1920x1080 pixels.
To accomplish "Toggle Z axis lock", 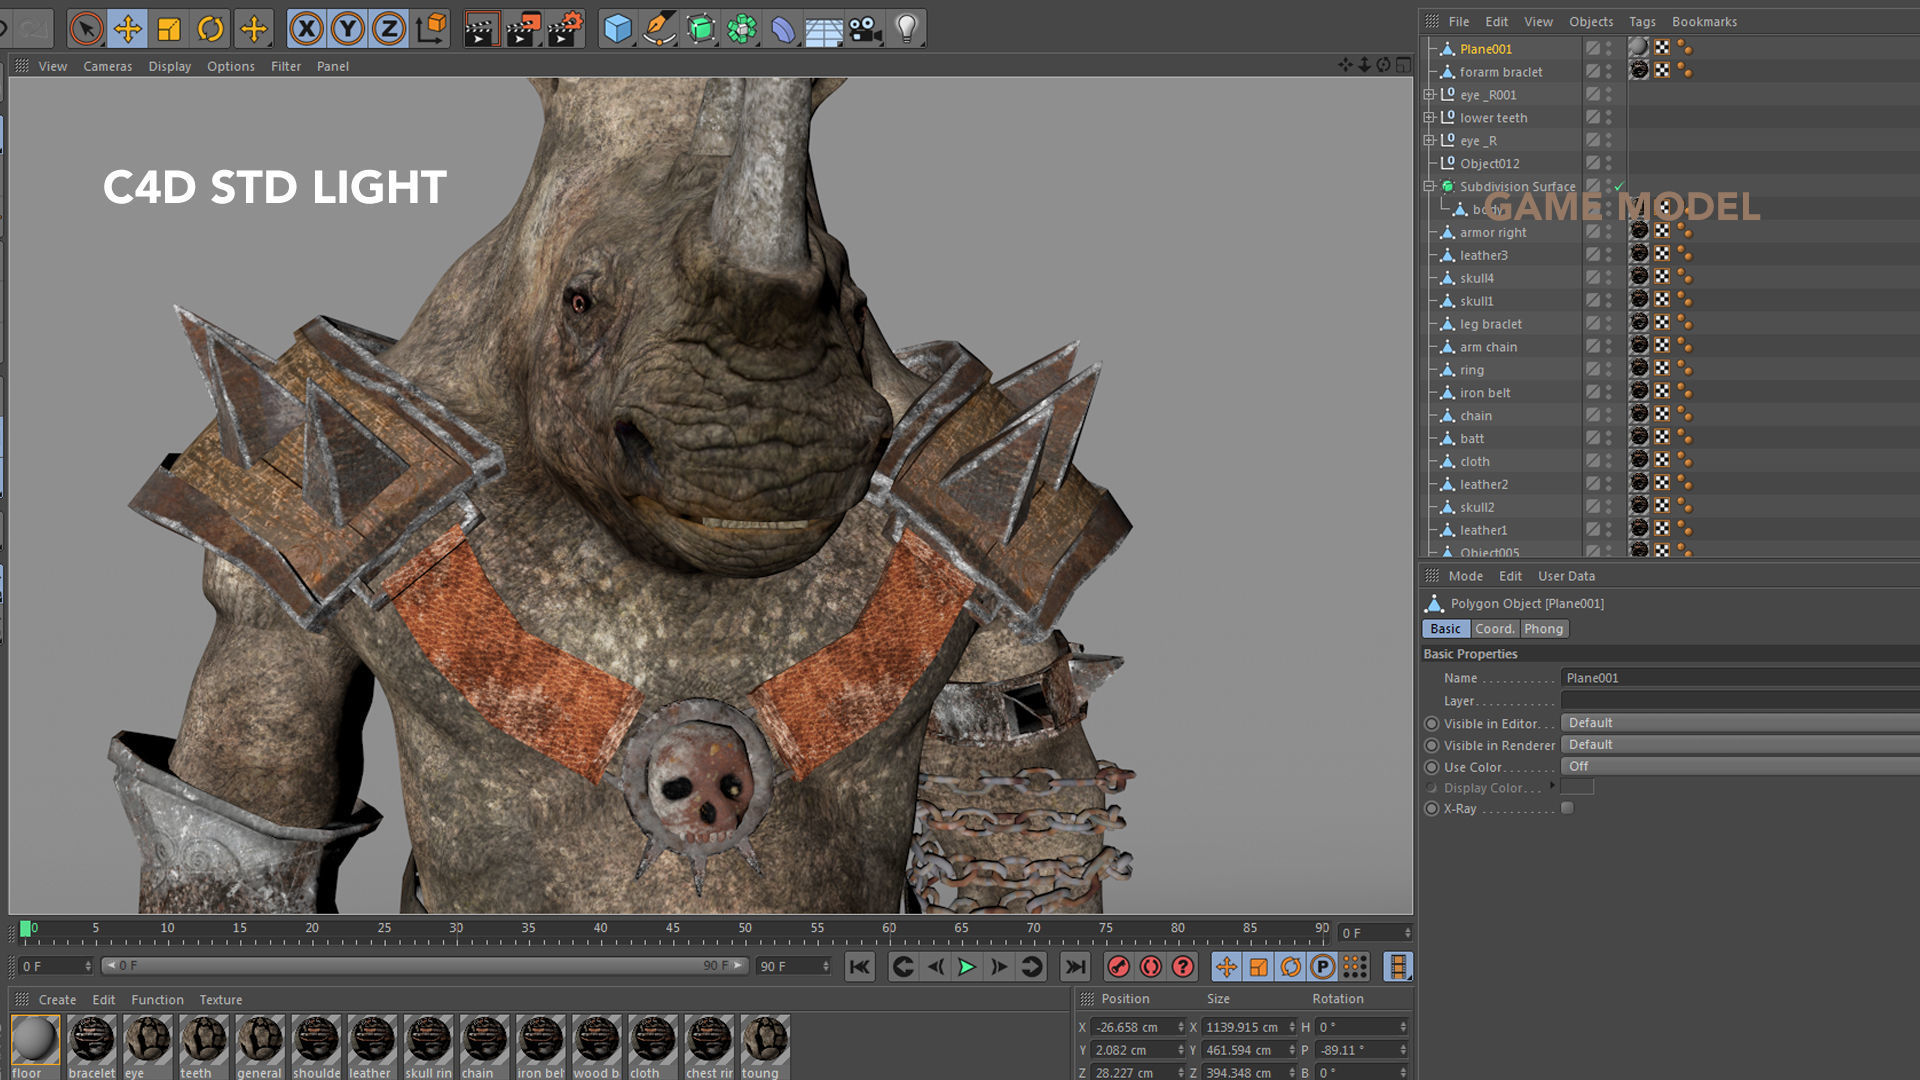I will [389, 29].
